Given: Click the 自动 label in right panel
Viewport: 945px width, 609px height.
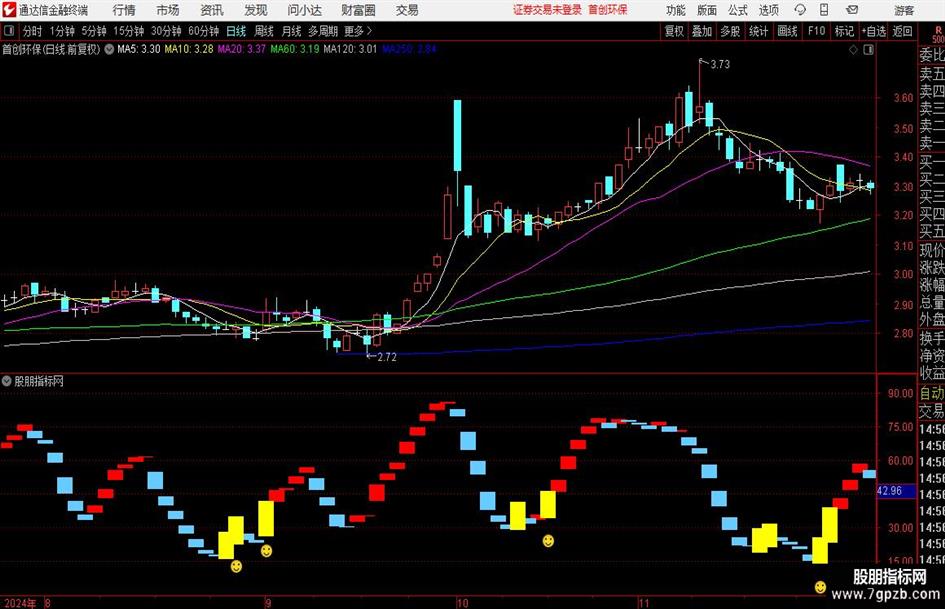Looking at the screenshot, I should click(x=932, y=393).
